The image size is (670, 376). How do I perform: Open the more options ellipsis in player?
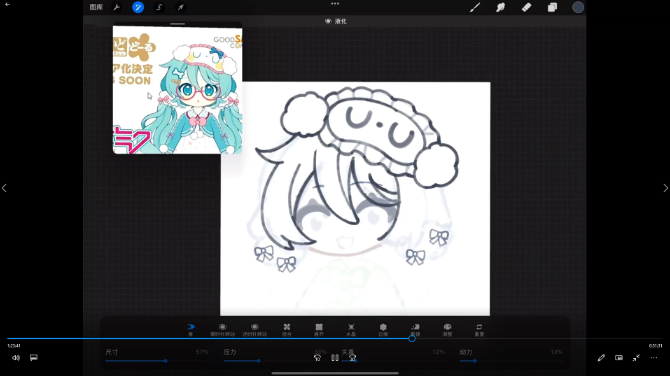pos(654,358)
